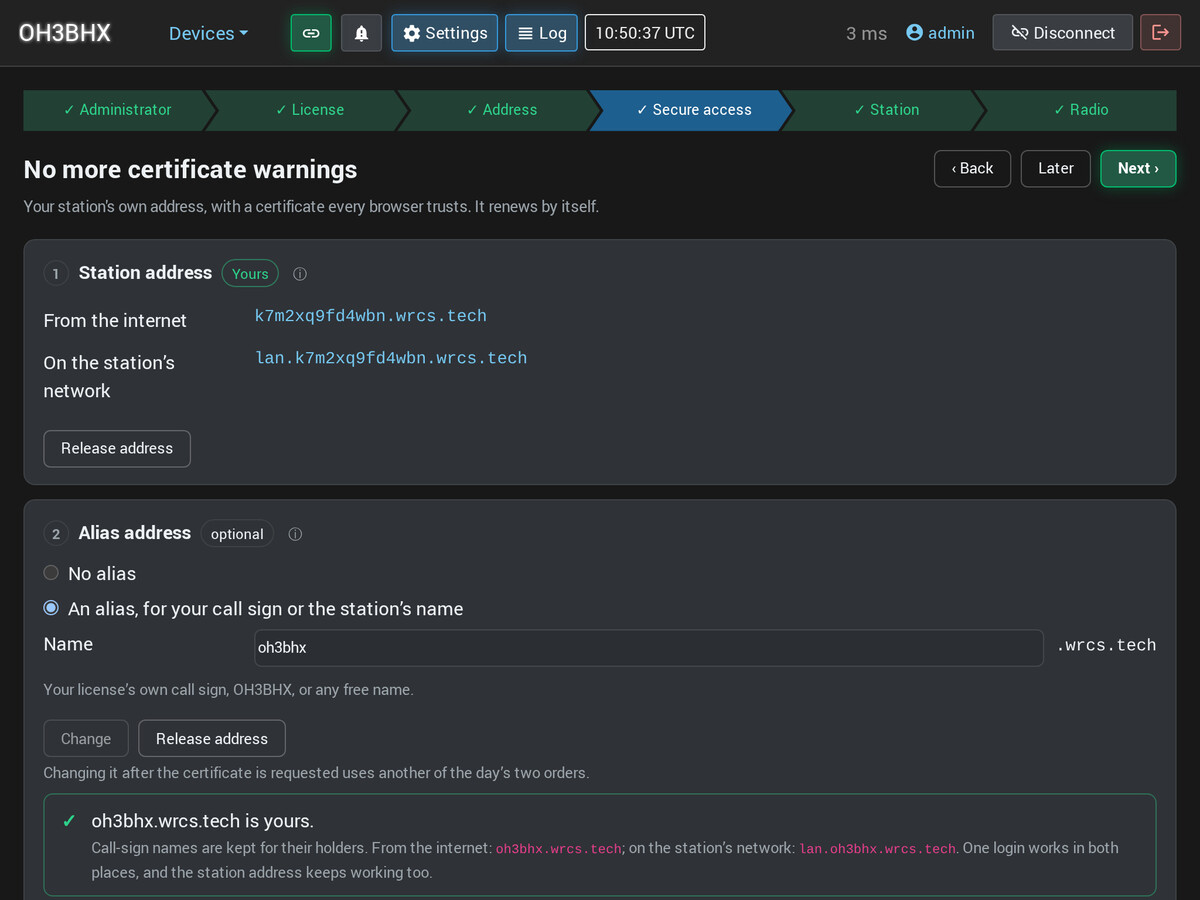1200x900 pixels.
Task: Open Settings with gear icon
Action: (x=445, y=33)
